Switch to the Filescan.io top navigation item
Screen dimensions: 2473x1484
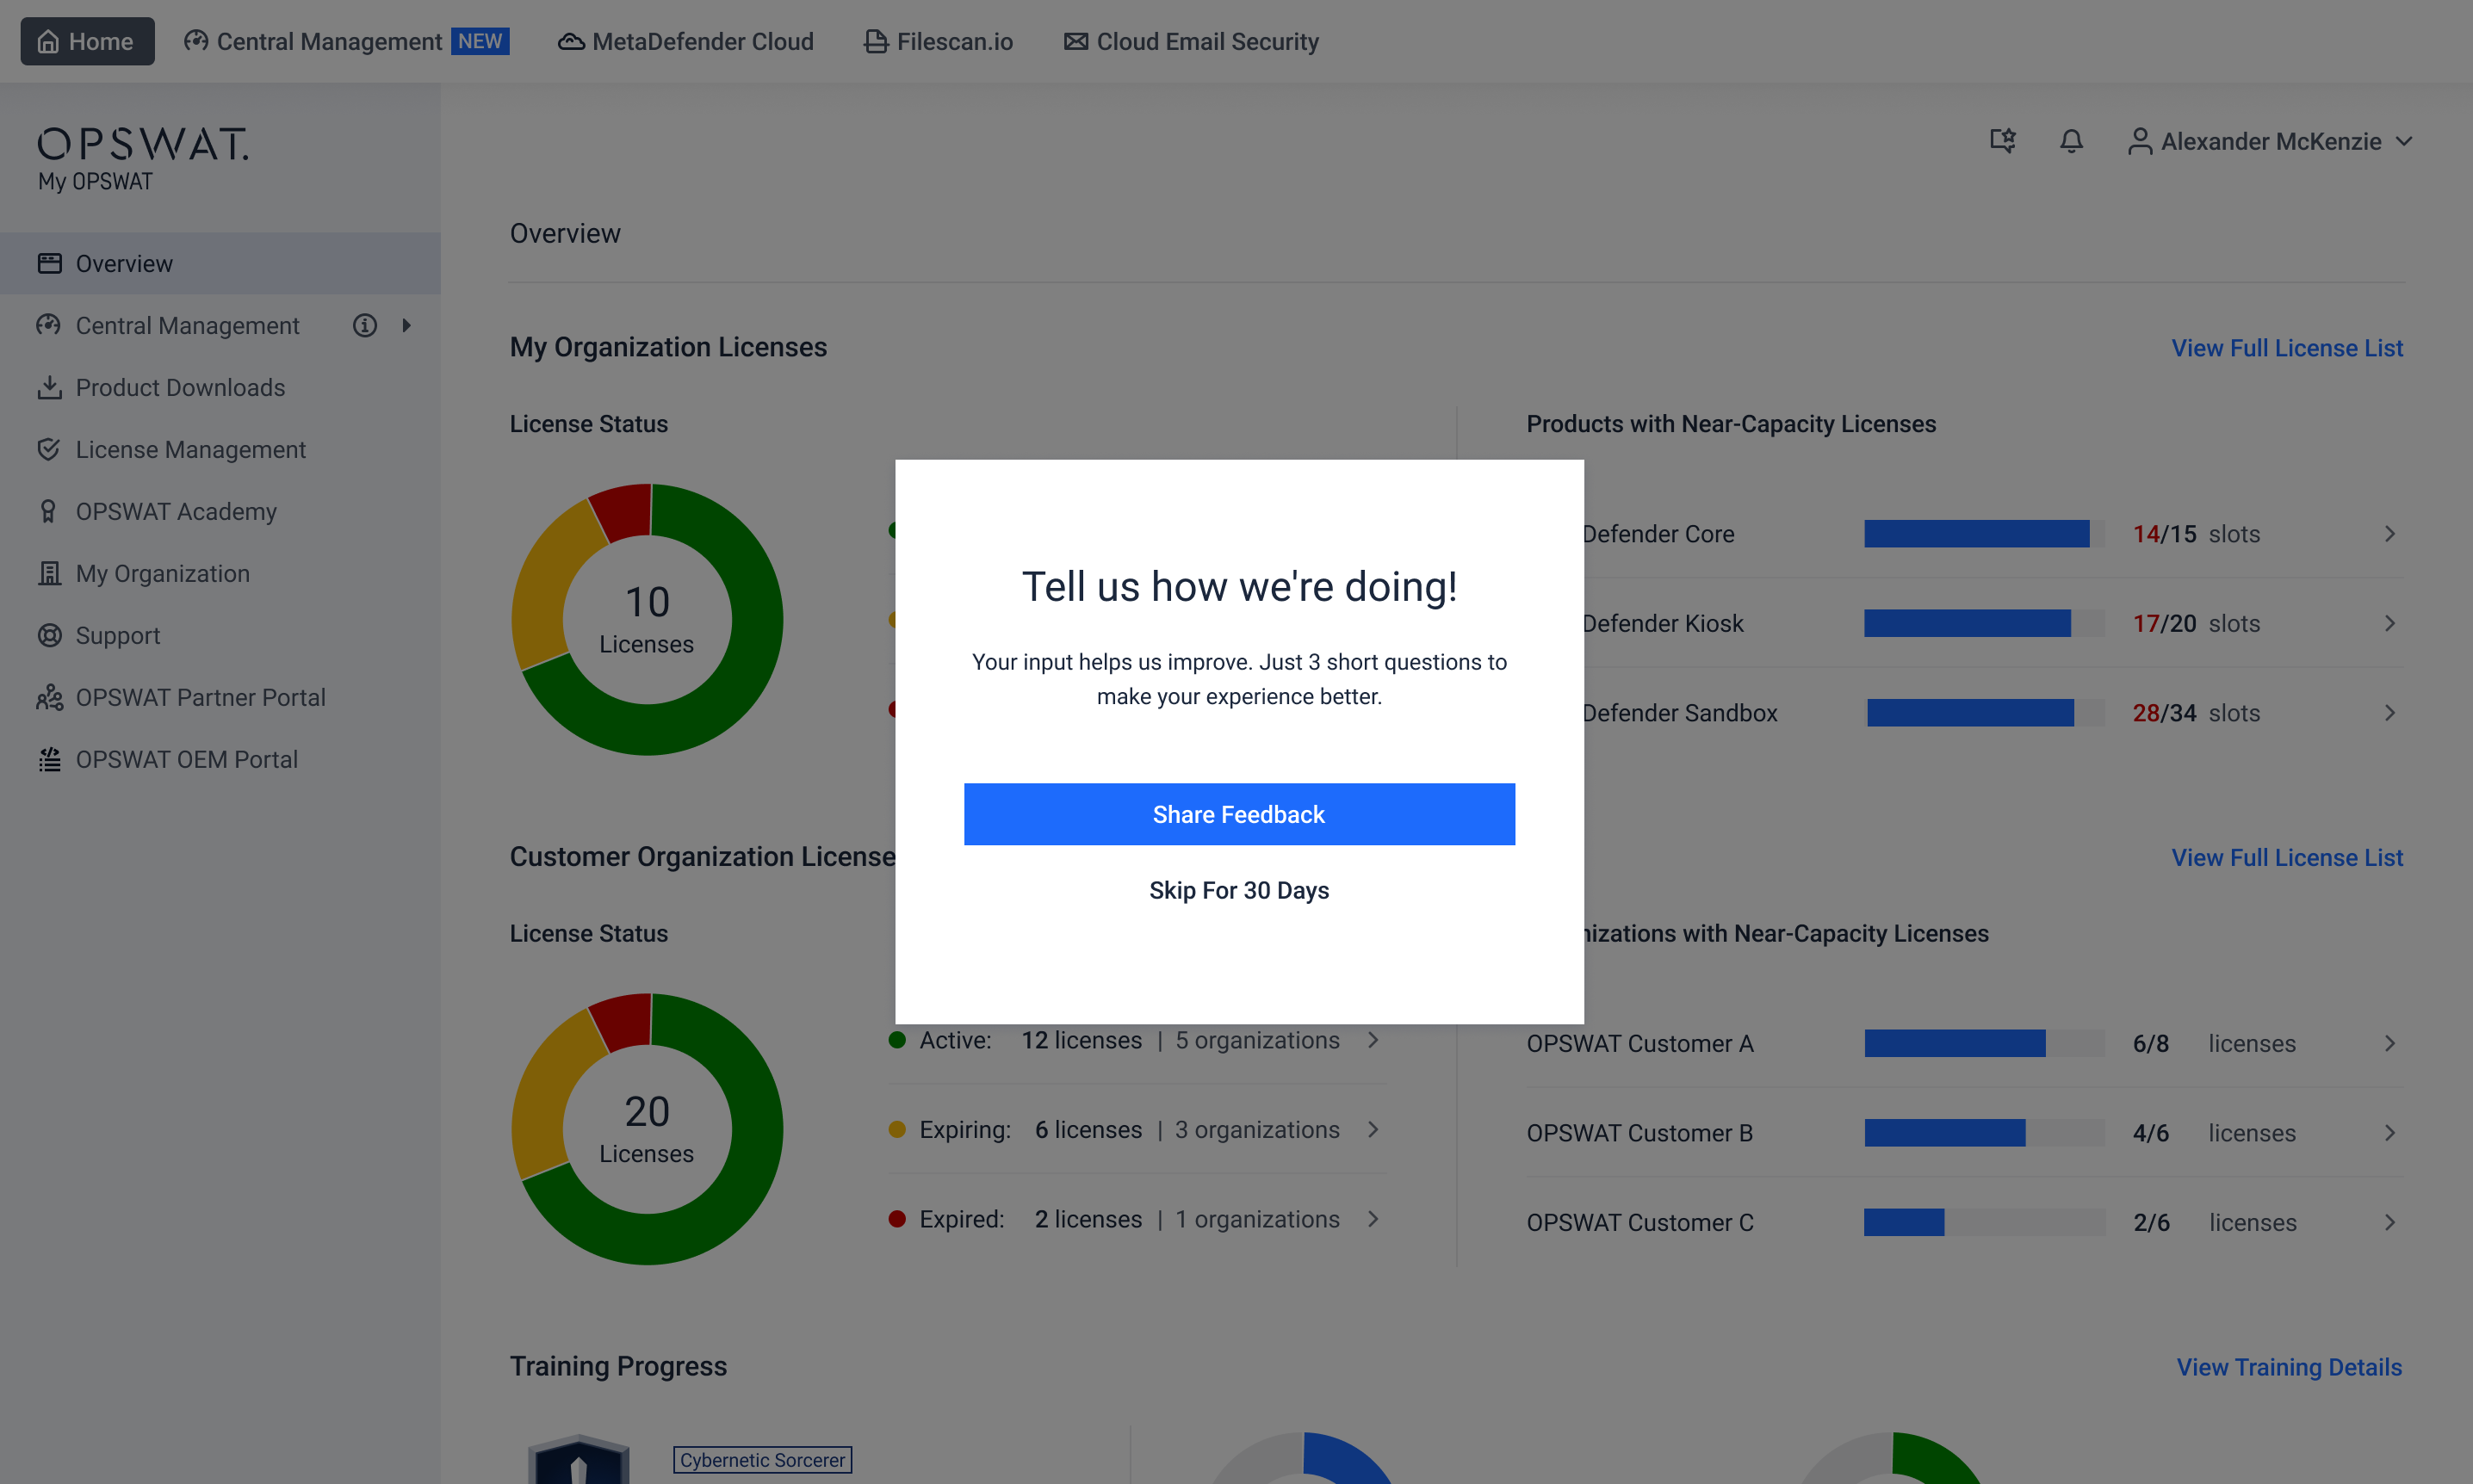tap(938, 41)
